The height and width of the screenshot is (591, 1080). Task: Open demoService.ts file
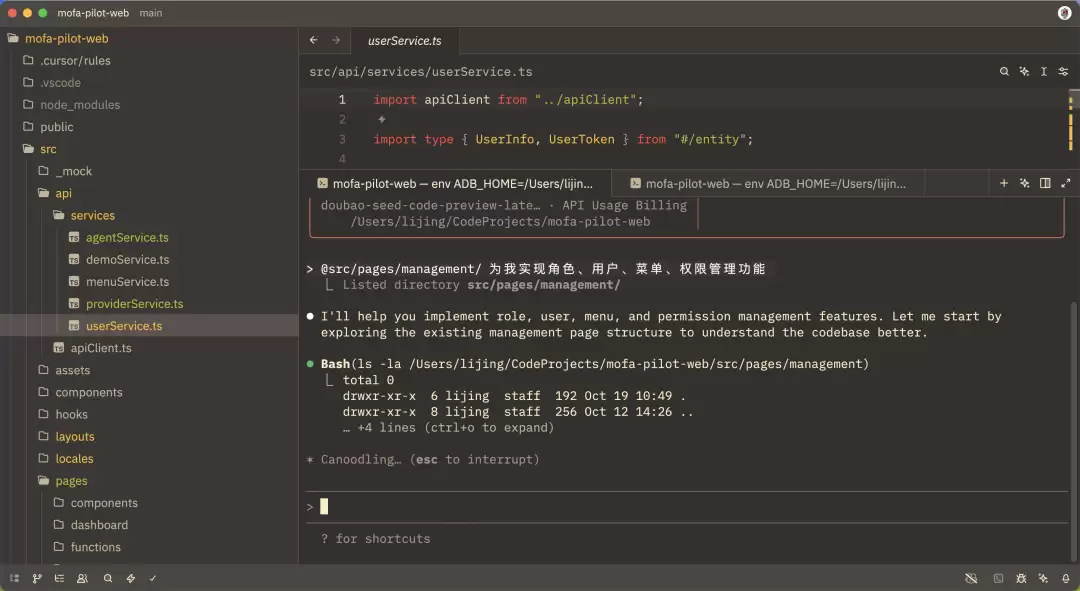[x=127, y=260]
